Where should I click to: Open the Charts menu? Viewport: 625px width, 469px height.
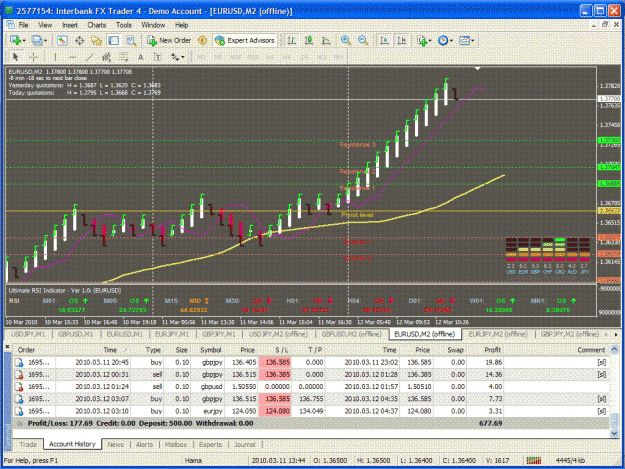96,25
